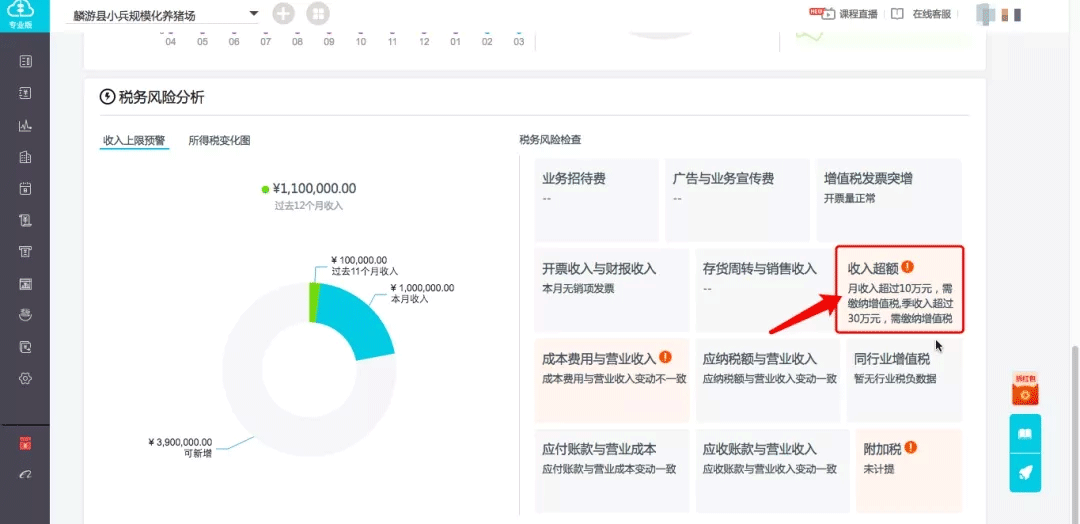This screenshot has width=1080, height=524.
Task: Click green donut chart segment
Action: point(313,303)
